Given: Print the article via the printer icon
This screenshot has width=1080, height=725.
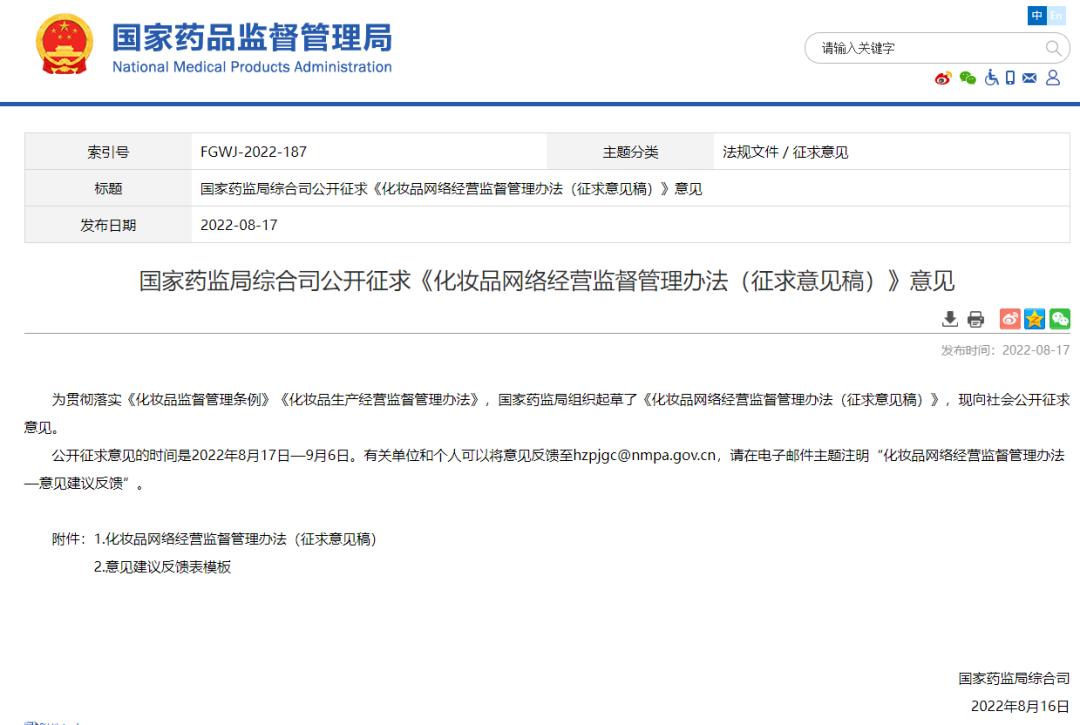Looking at the screenshot, I should coord(974,318).
